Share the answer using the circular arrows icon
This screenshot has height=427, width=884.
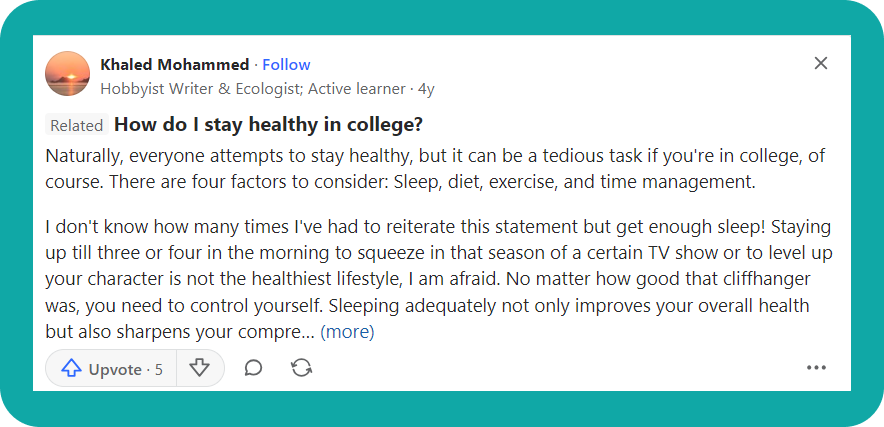(x=301, y=368)
